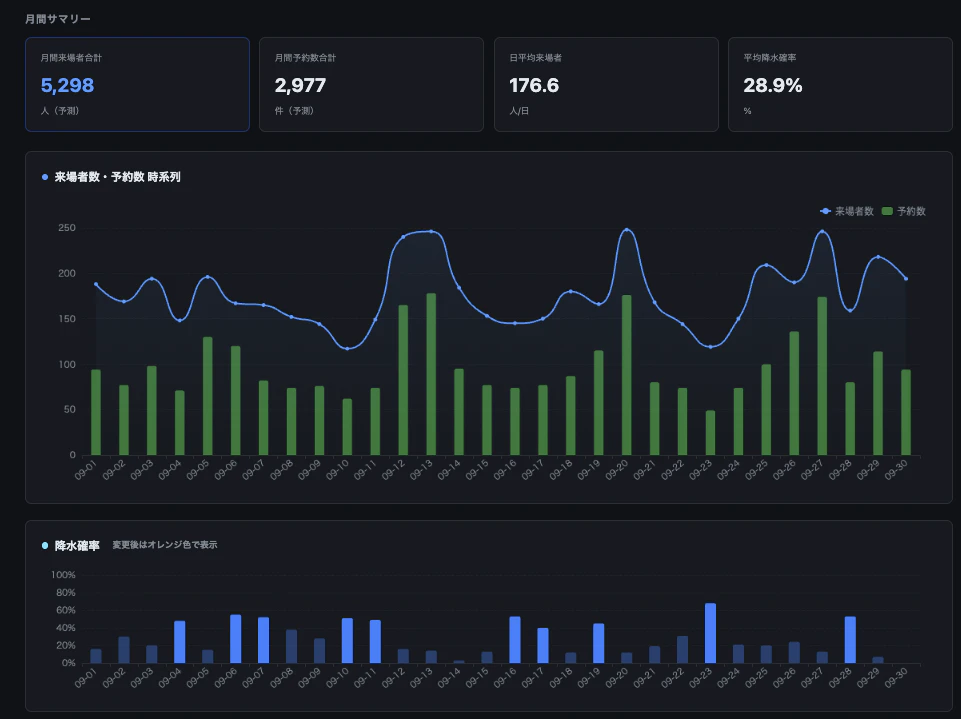Click the 月間サマリー section heading
This screenshot has height=719, width=961.
pos(58,19)
